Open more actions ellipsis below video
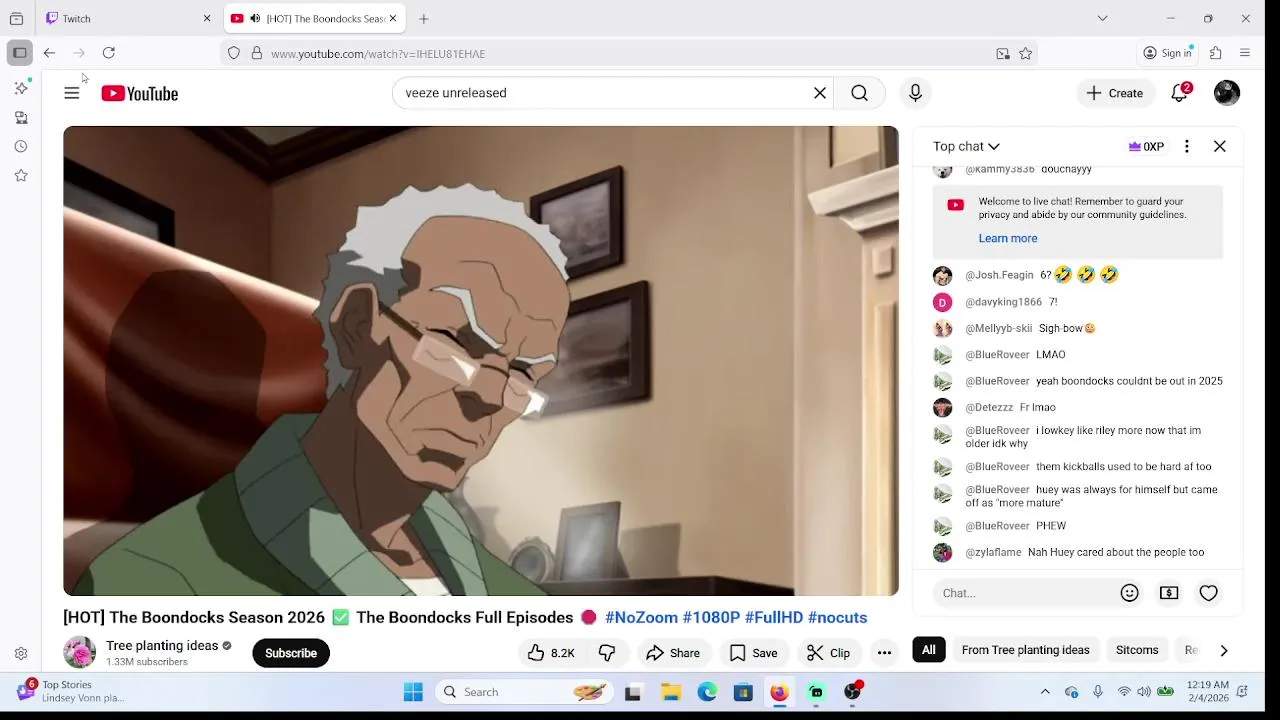Image resolution: width=1280 pixels, height=720 pixels. 884,653
